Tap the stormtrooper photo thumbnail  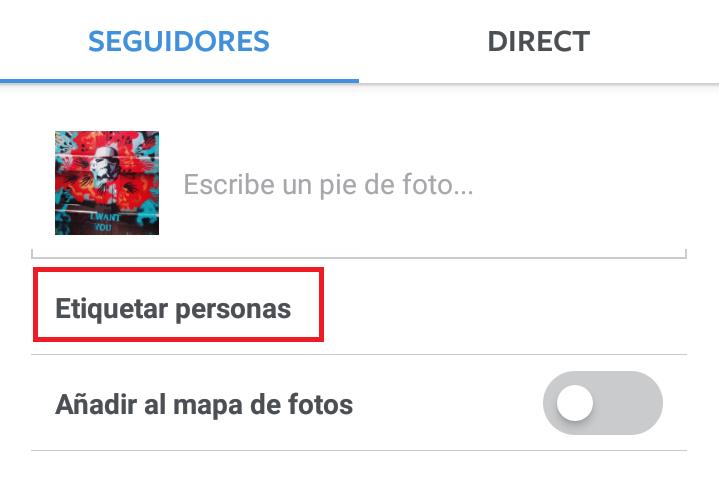[x=107, y=183]
